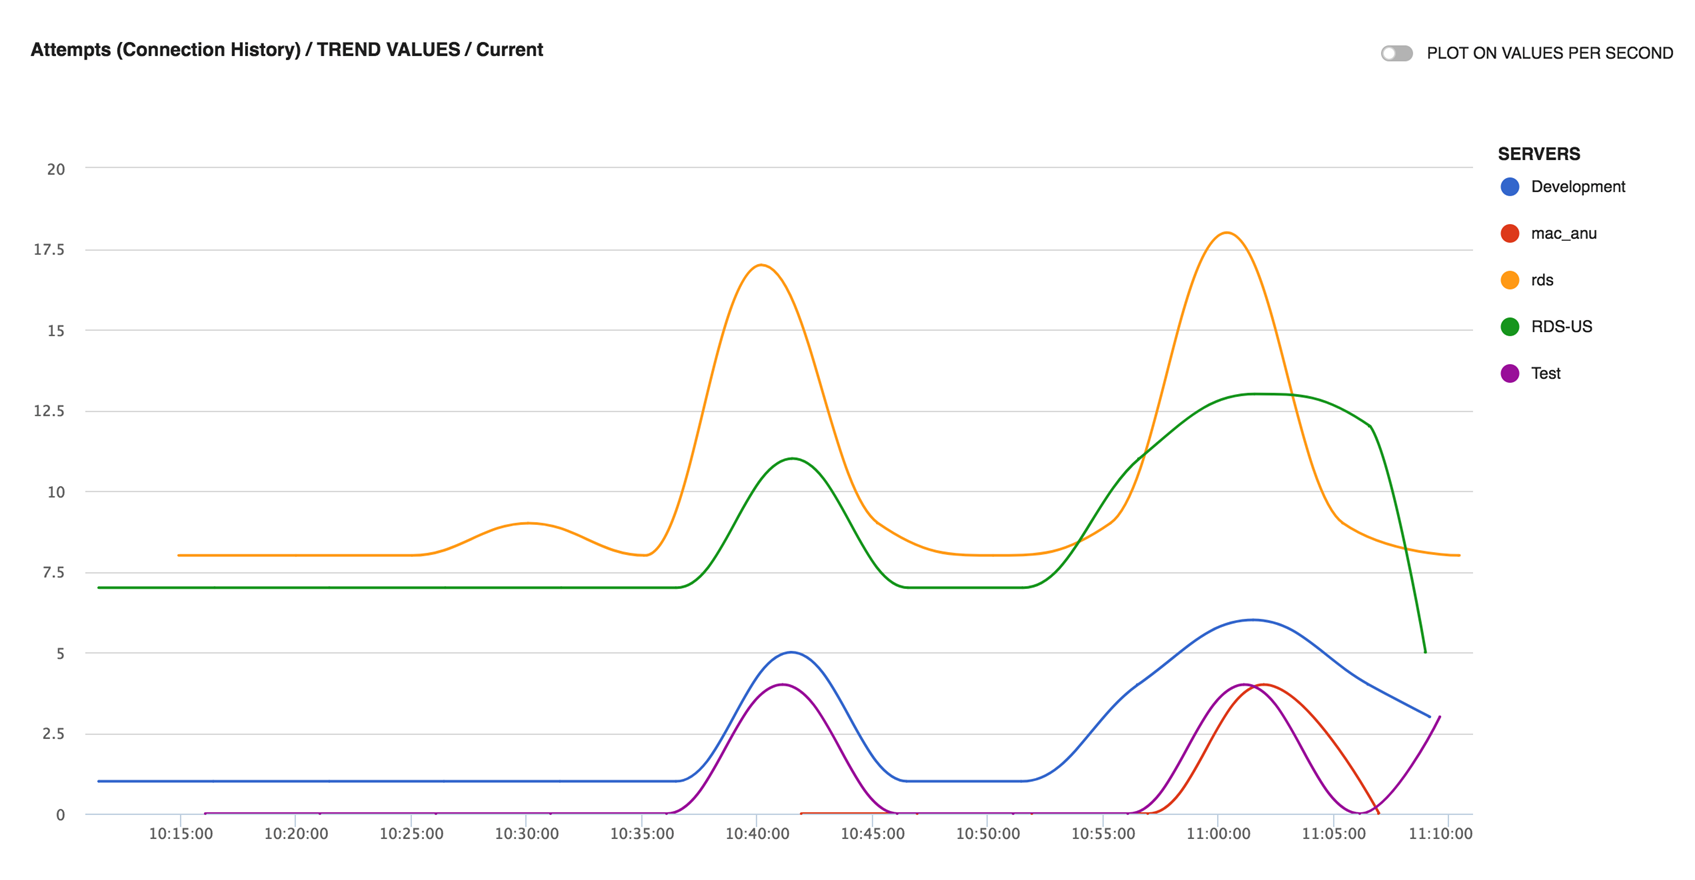Click the 11:00:00 time axis label
This screenshot has width=1695, height=880.
[1217, 834]
